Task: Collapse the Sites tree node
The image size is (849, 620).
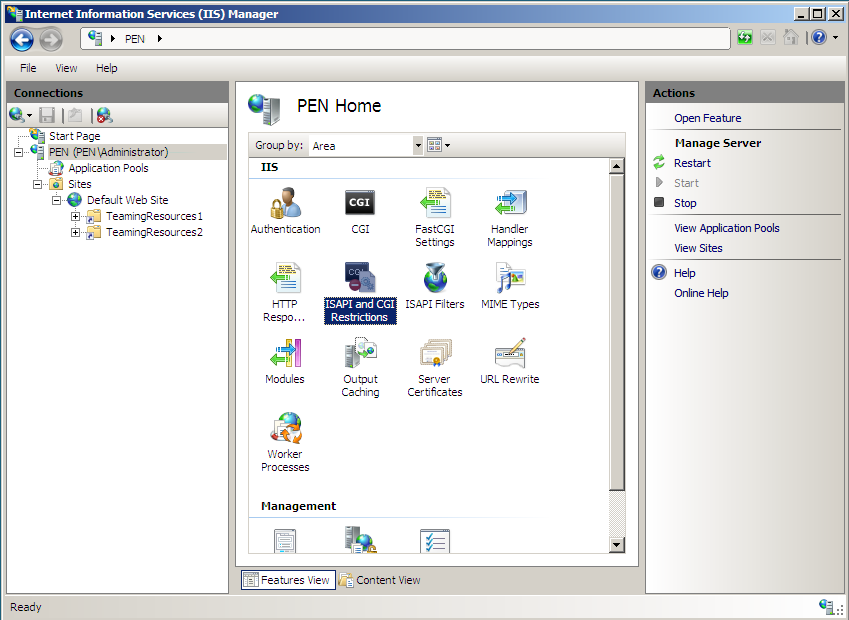Action: tap(37, 185)
